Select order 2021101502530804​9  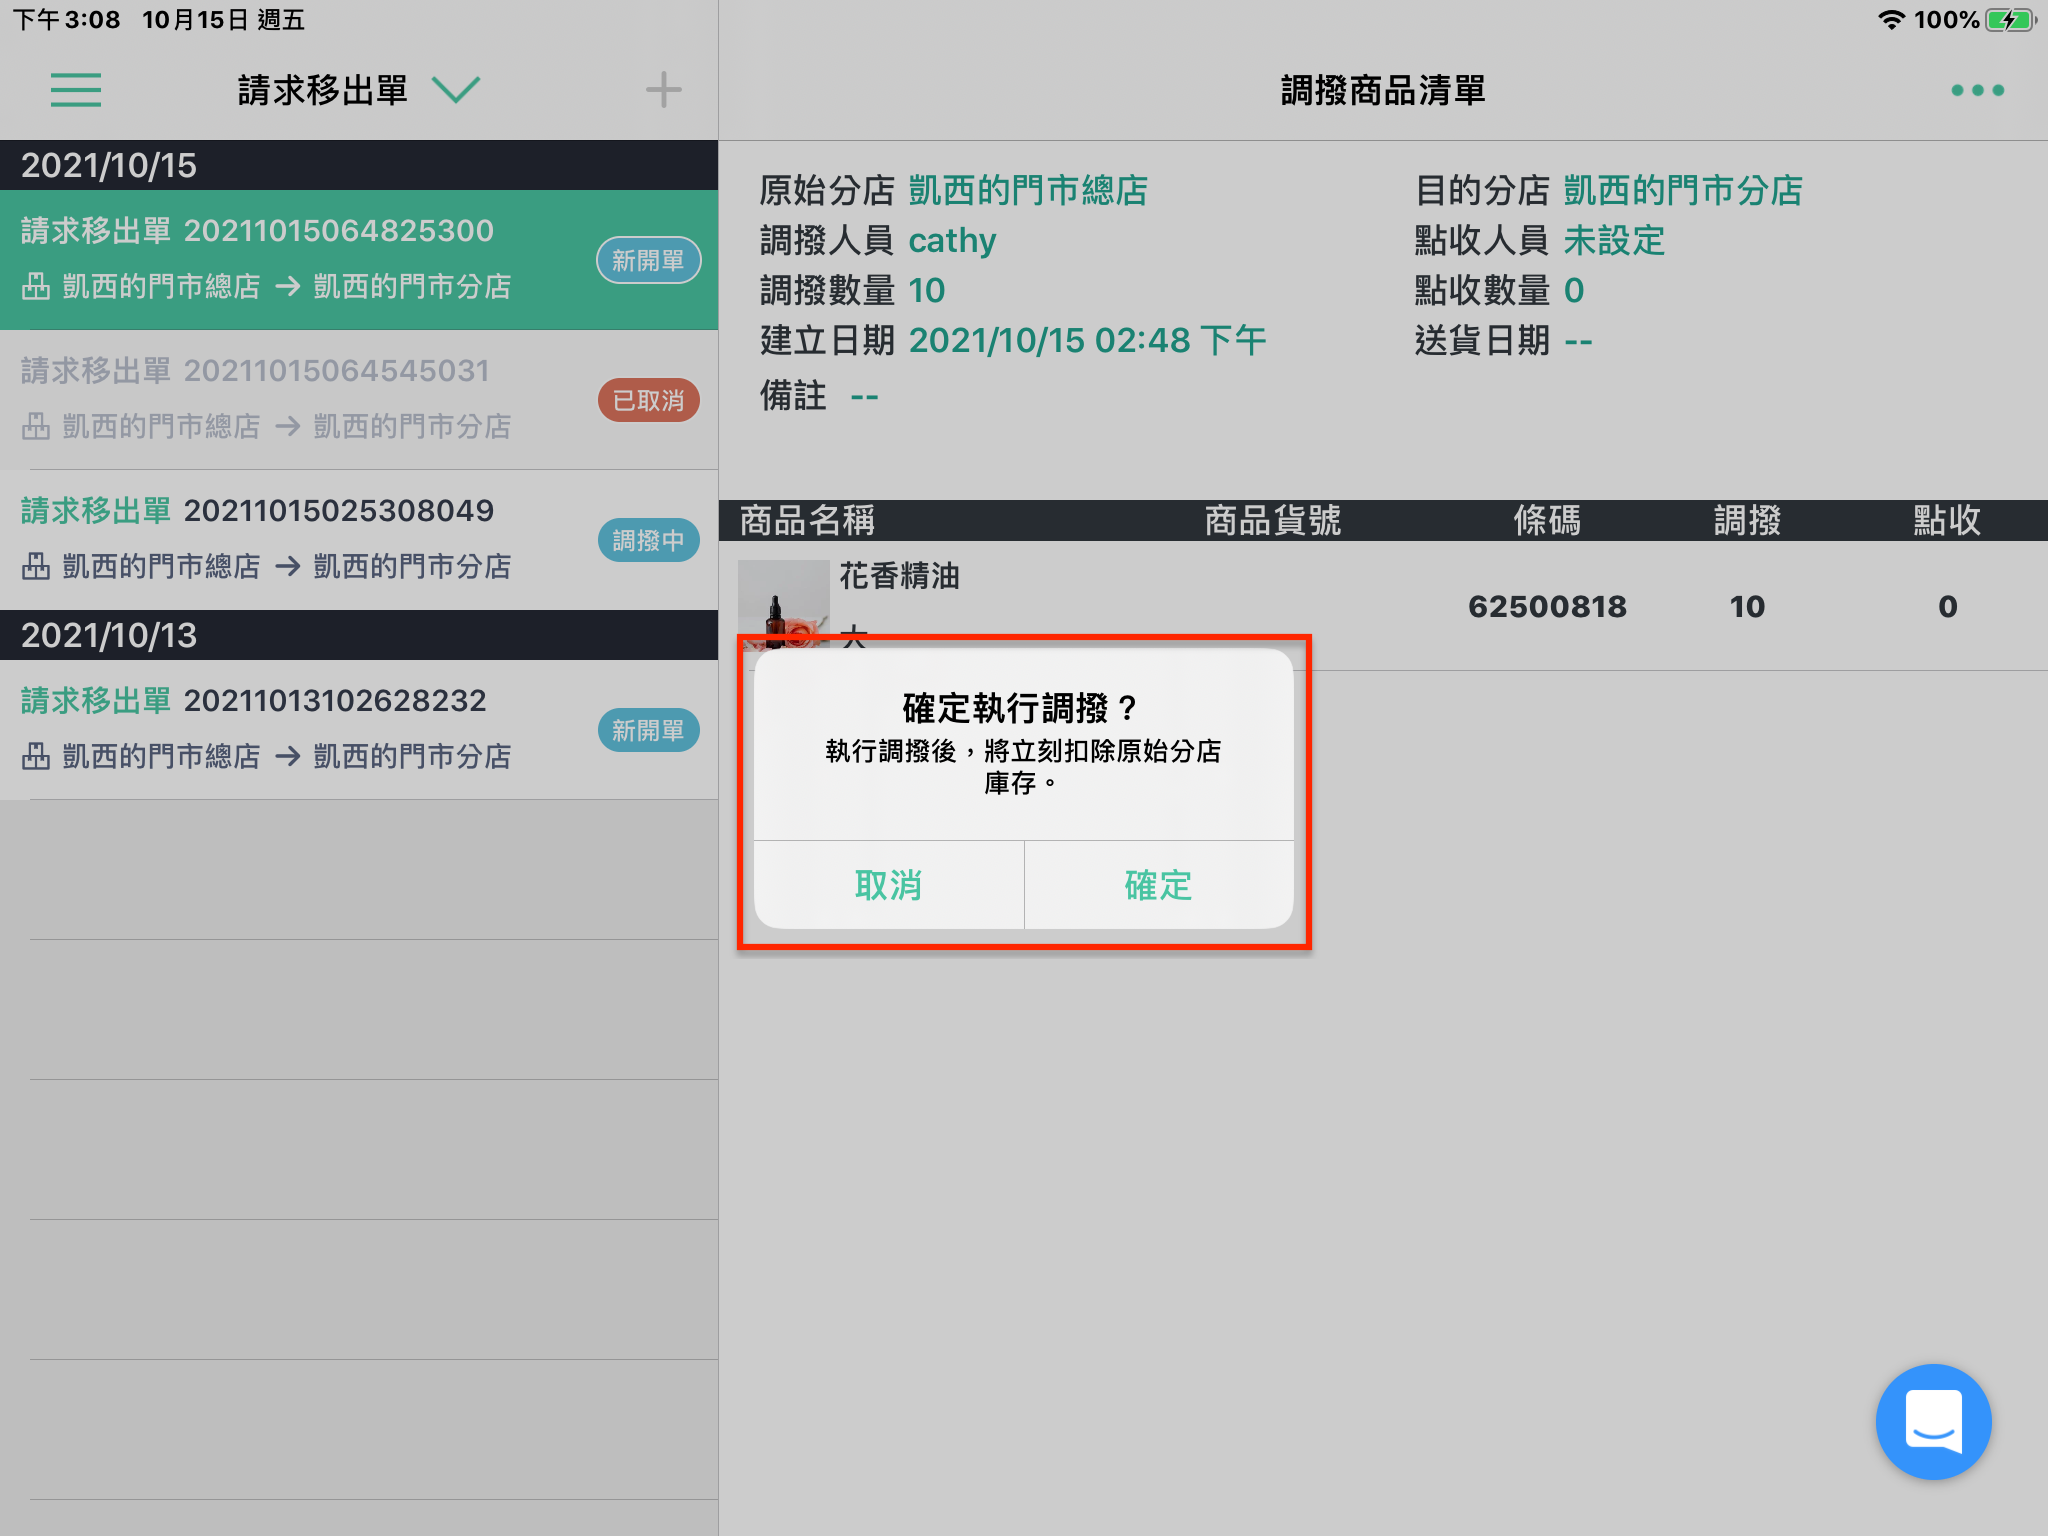coord(359,540)
